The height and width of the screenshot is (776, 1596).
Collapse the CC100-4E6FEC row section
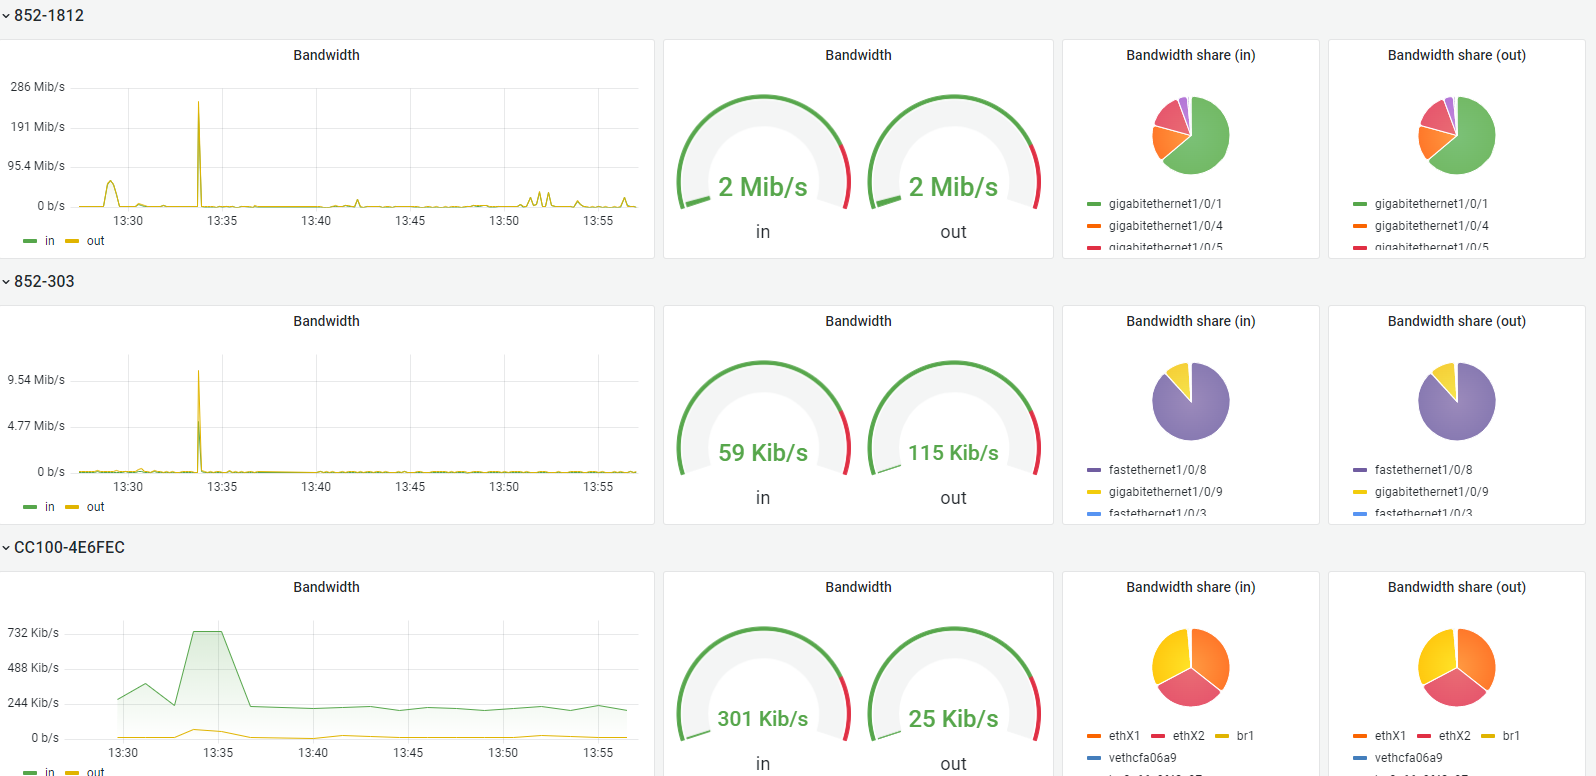tap(63, 548)
